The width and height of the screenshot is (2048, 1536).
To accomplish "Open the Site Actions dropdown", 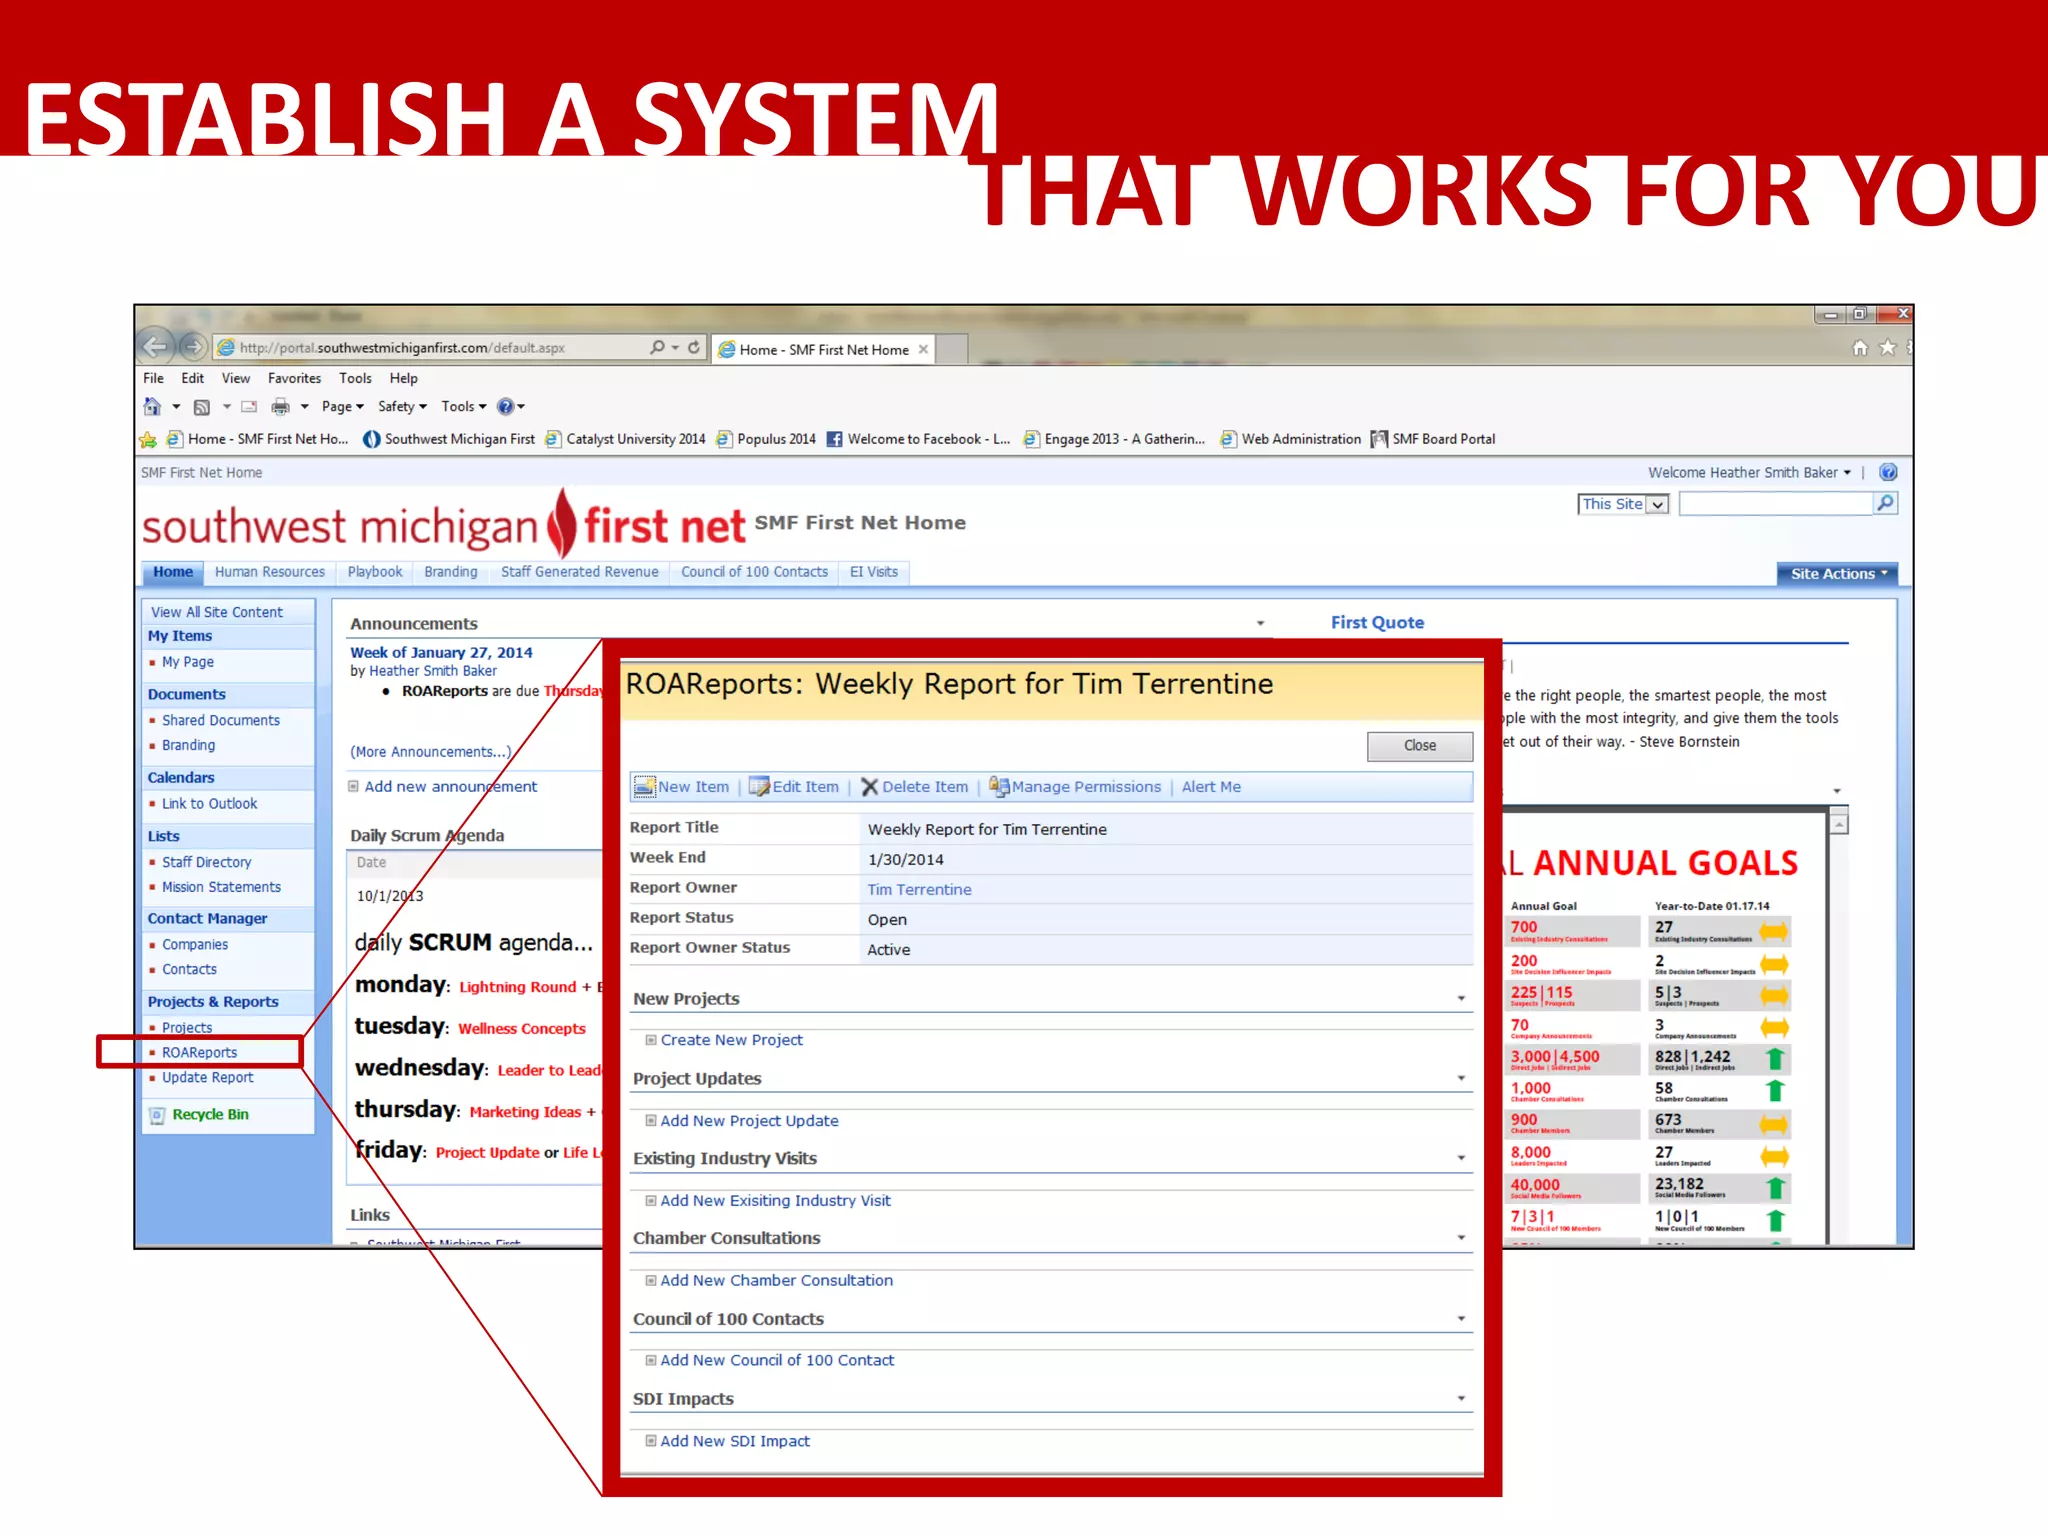I will [1837, 573].
